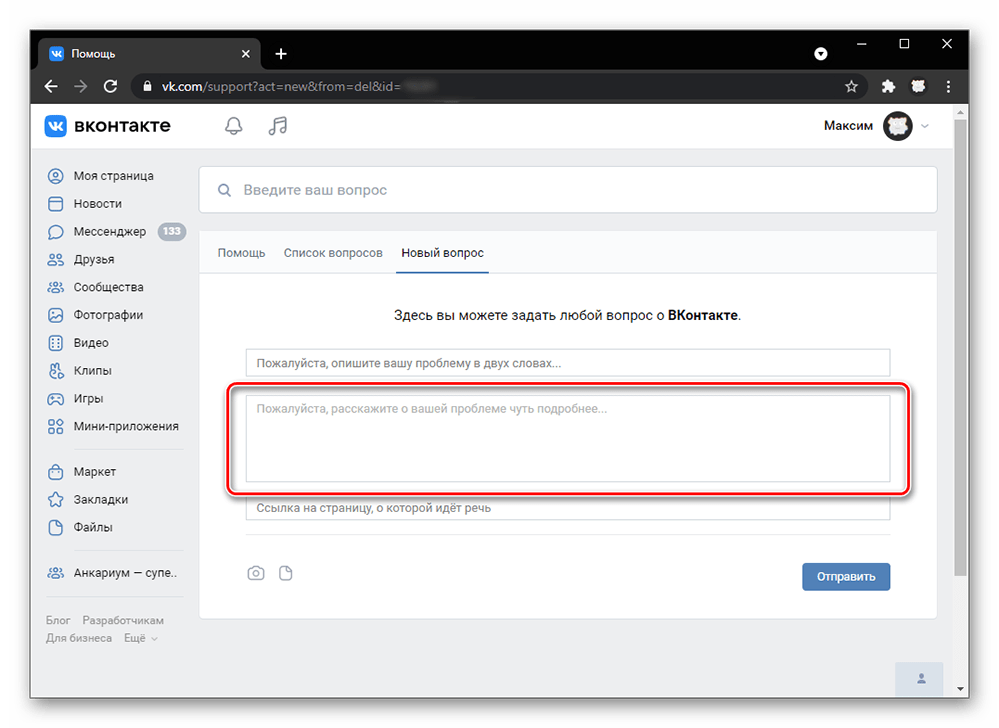Open the tab search dropdown arrow
Viewport: 999px width, 728px height.
click(821, 54)
